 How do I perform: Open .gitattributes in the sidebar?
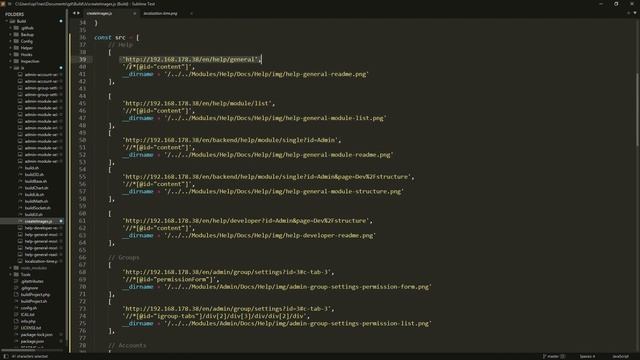pos(32,281)
